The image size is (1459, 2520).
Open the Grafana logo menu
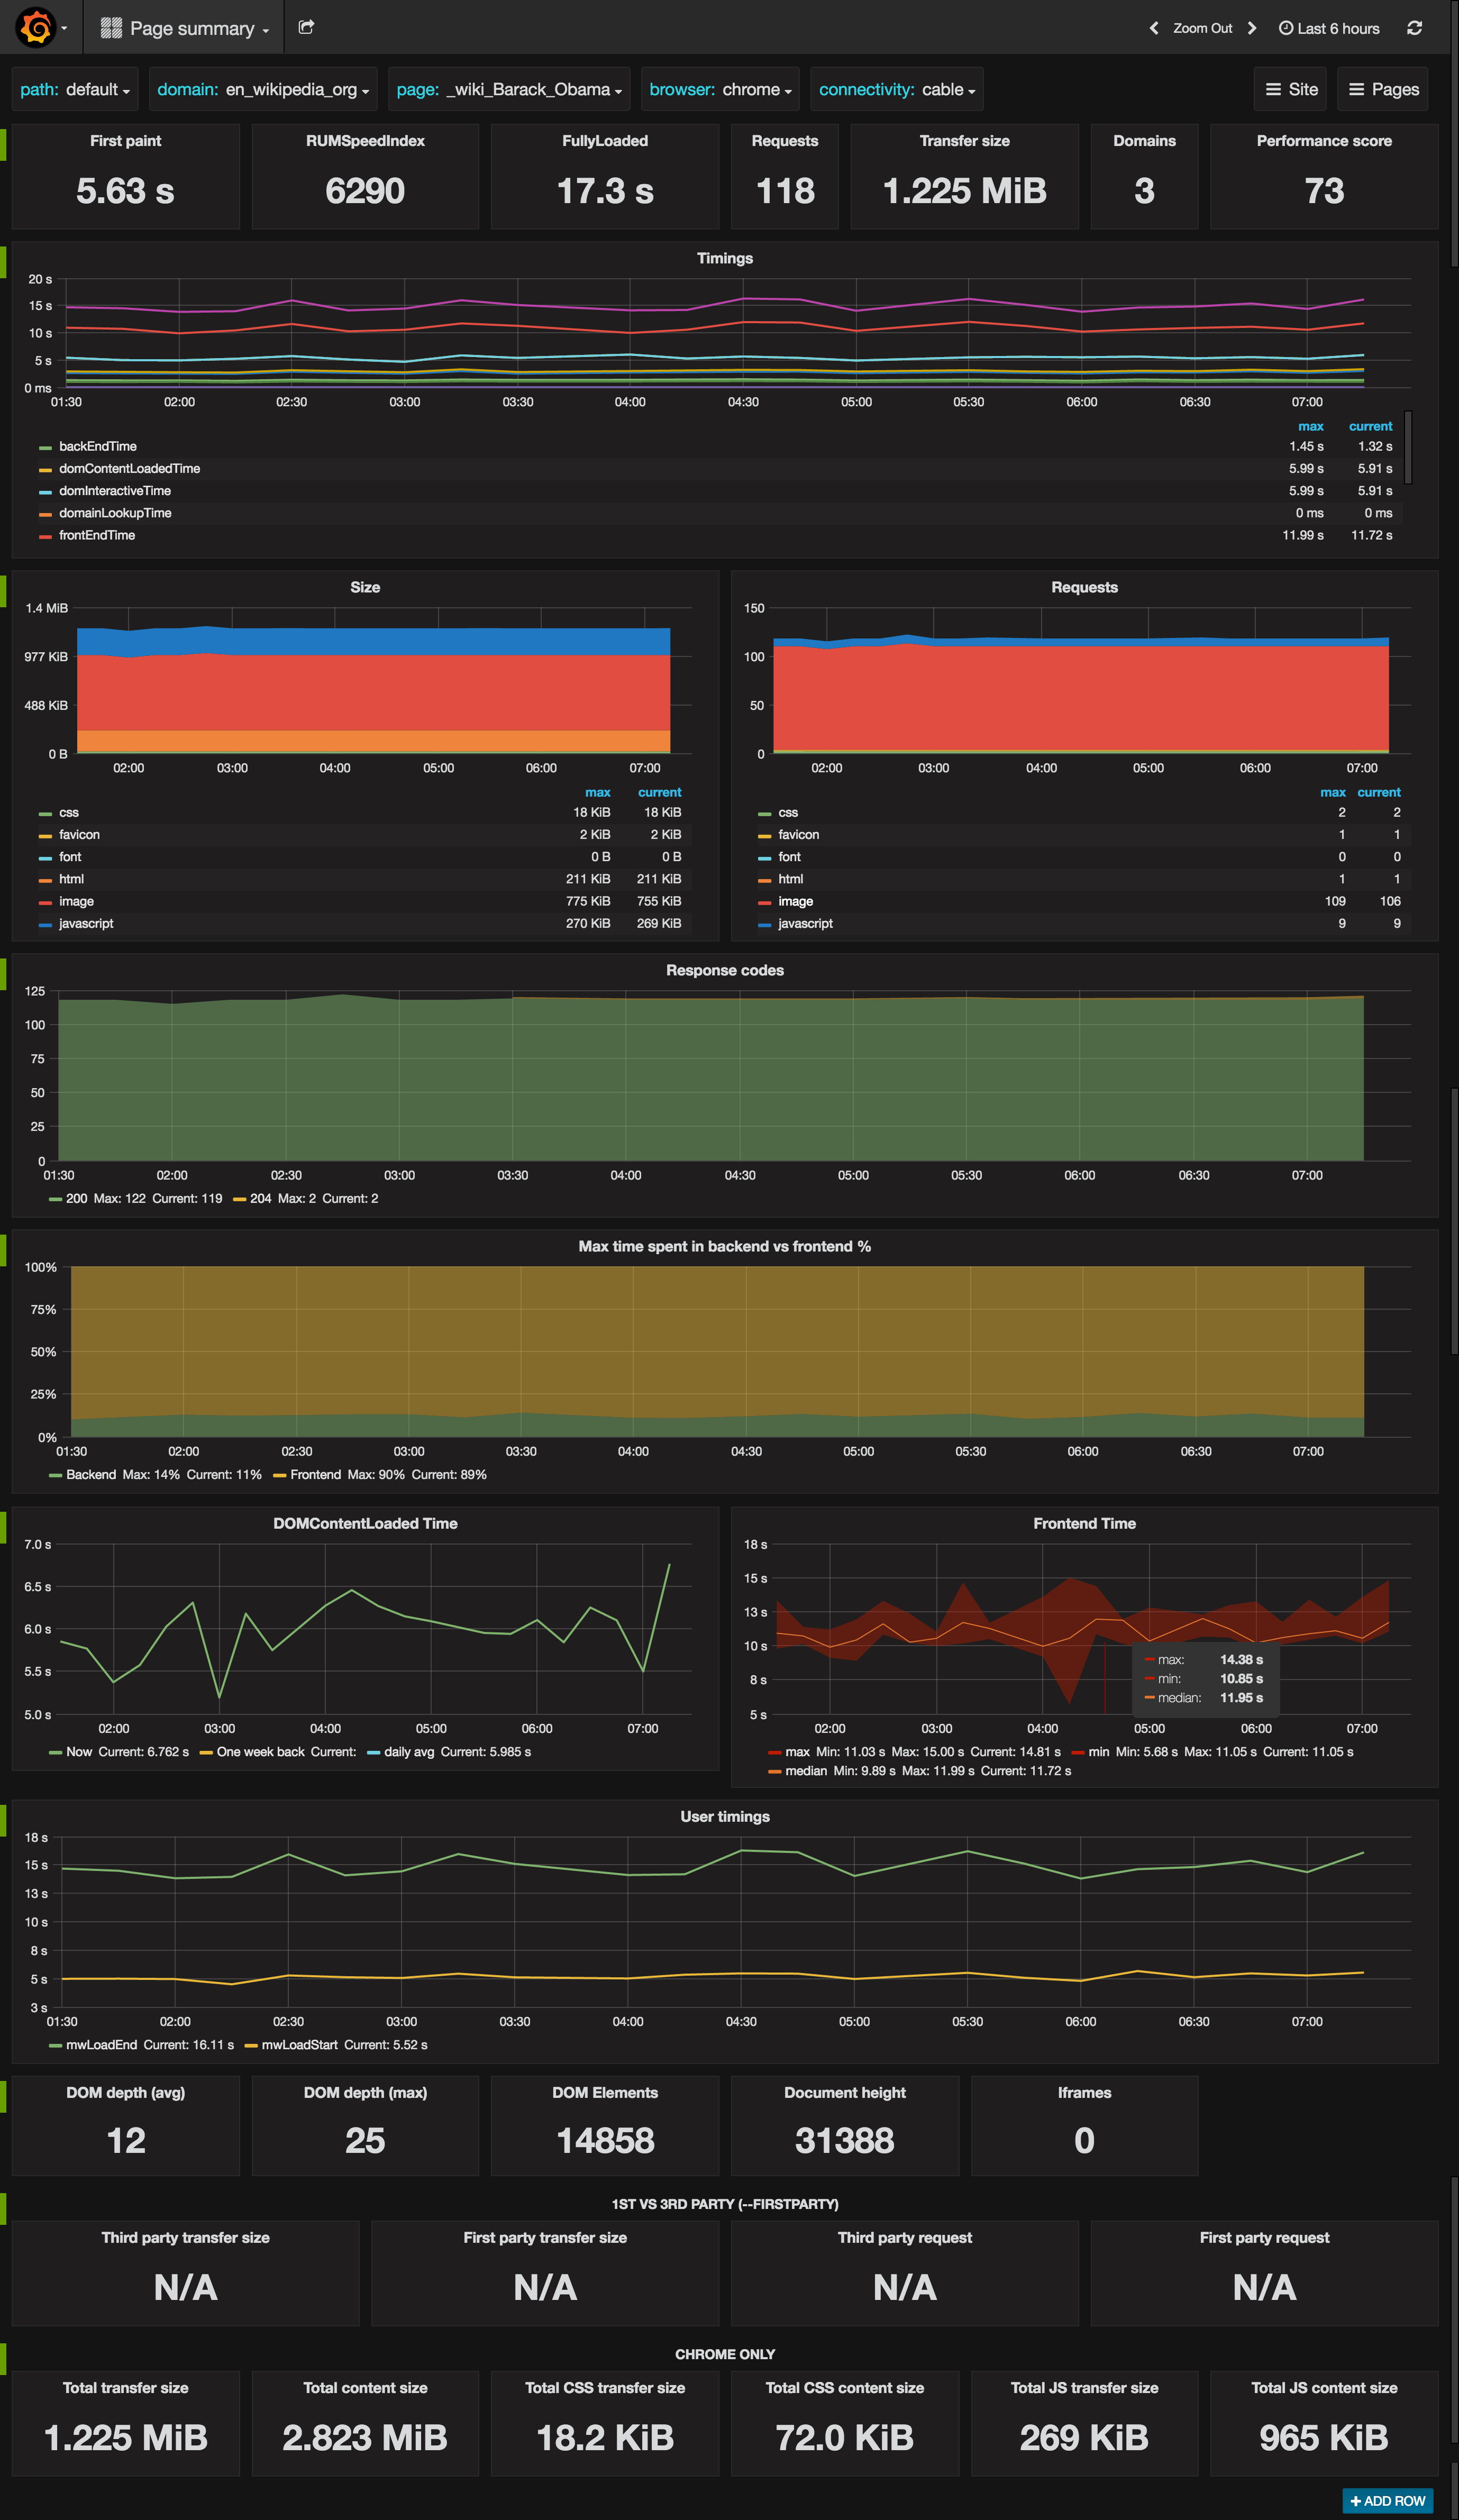coord(36,28)
